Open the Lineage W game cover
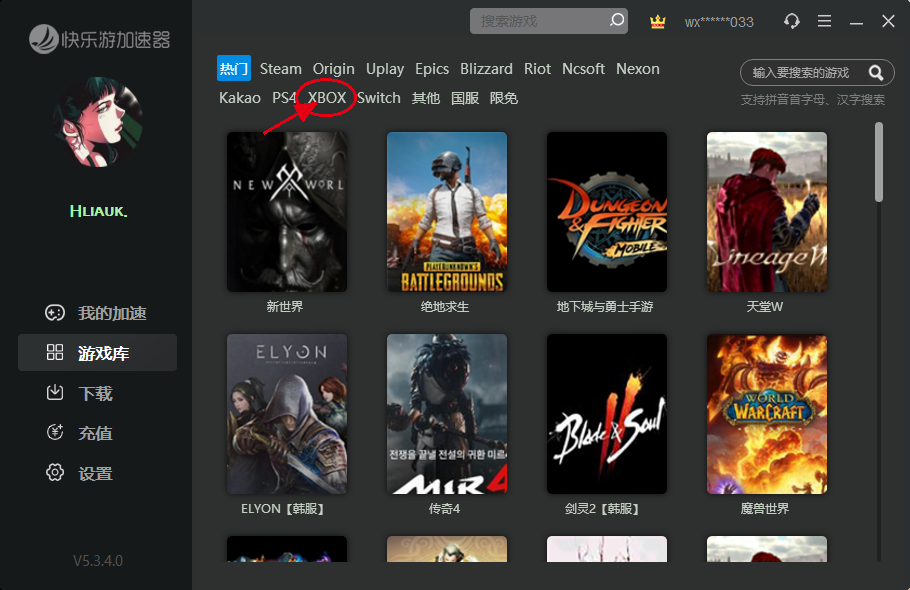Viewport: 910px width, 590px height. [x=767, y=212]
